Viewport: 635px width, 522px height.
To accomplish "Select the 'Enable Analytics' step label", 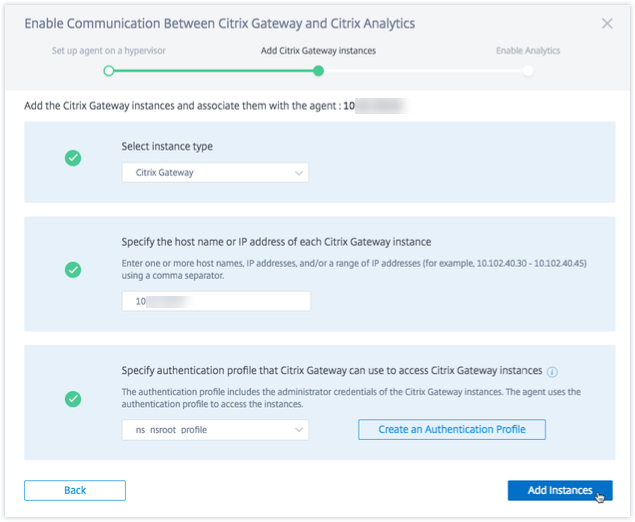I will (x=528, y=50).
